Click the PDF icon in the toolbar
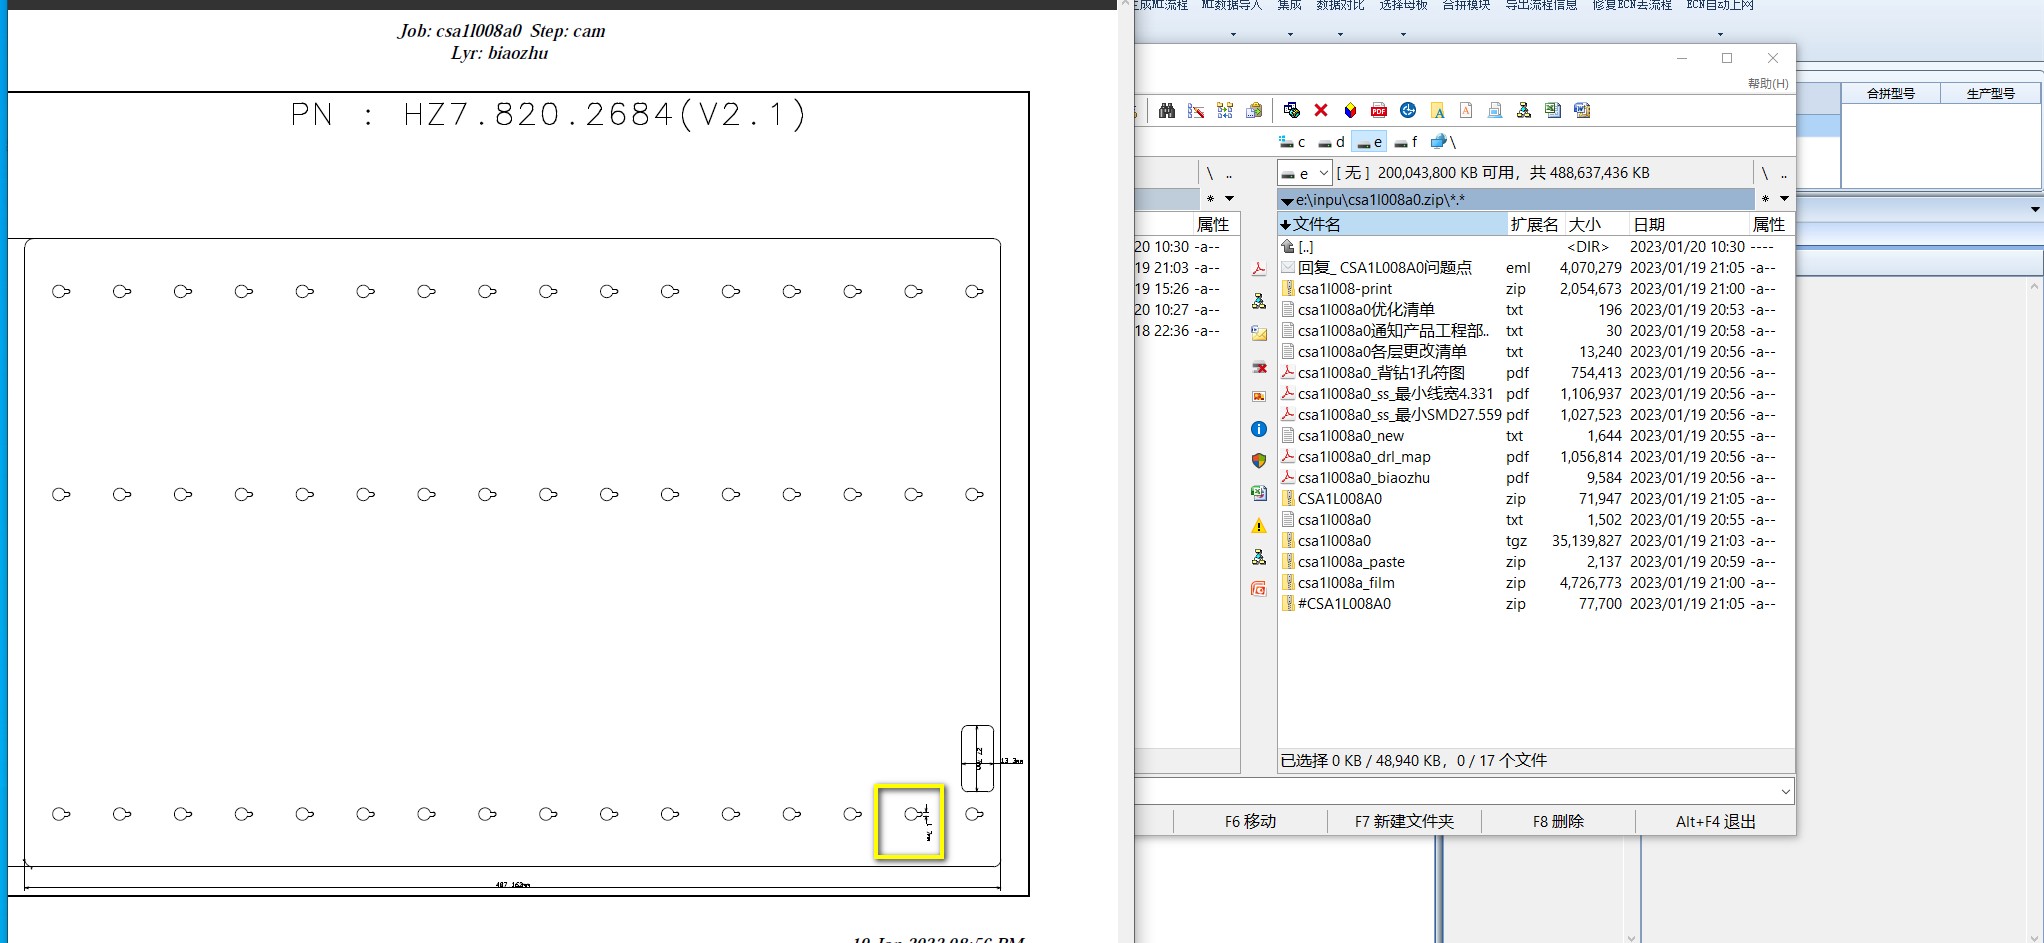The width and height of the screenshot is (2044, 943). [1379, 110]
